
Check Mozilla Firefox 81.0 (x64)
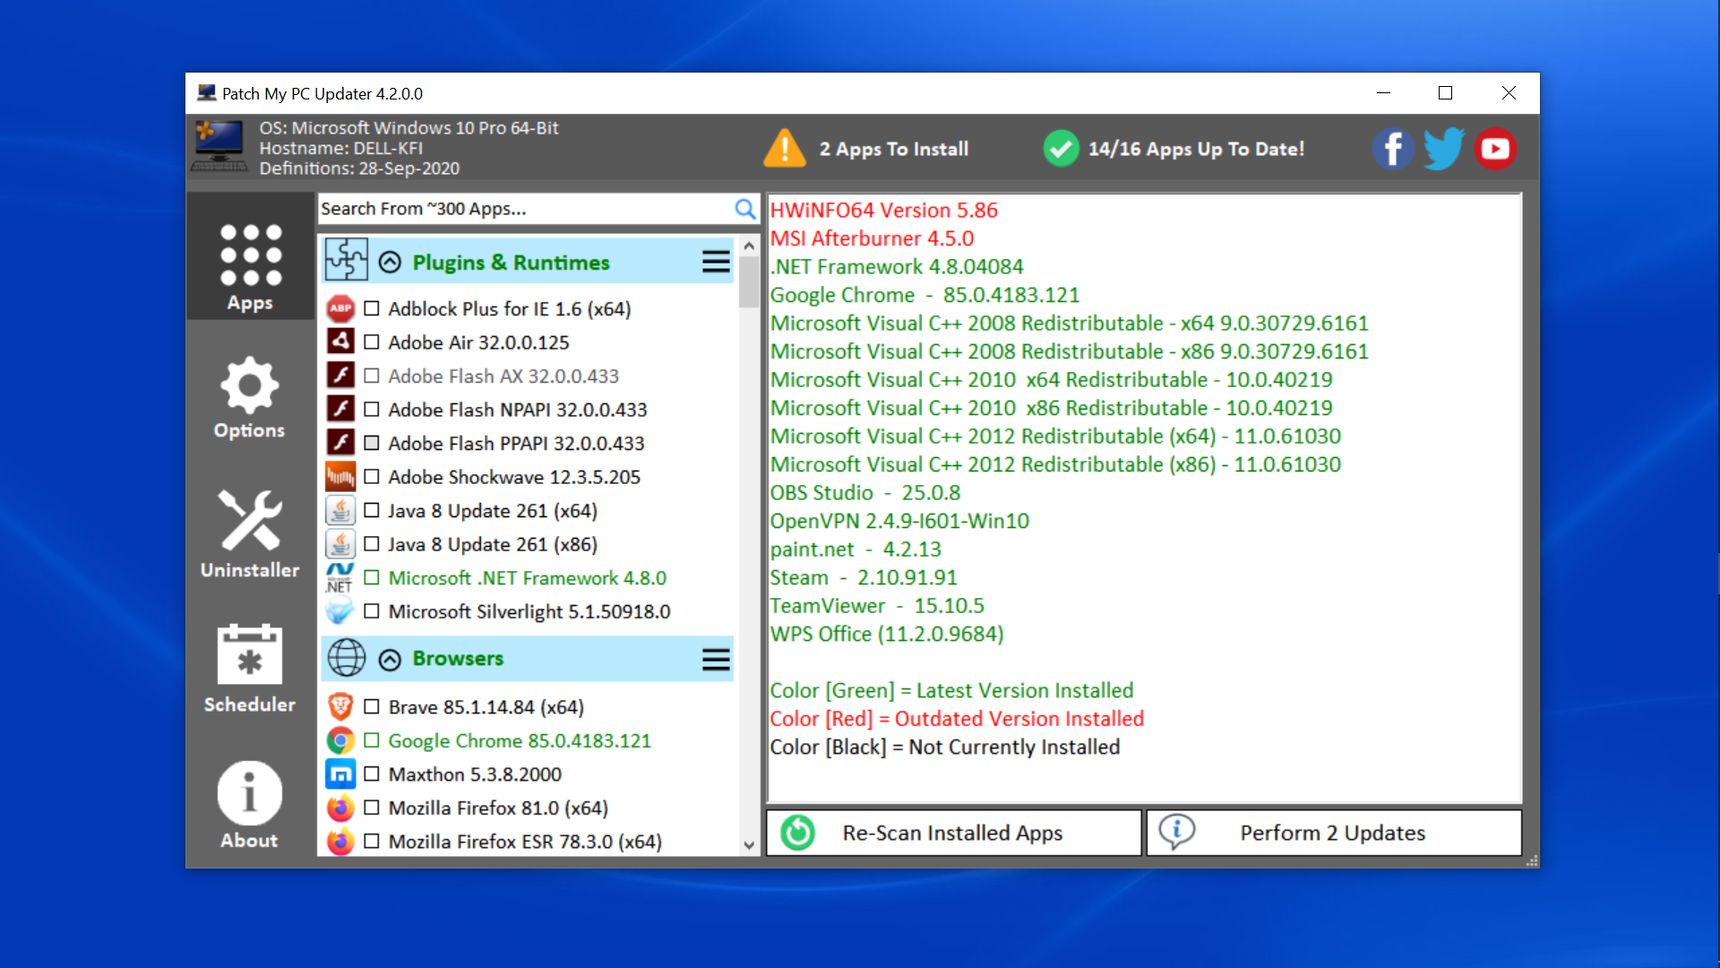point(371,807)
